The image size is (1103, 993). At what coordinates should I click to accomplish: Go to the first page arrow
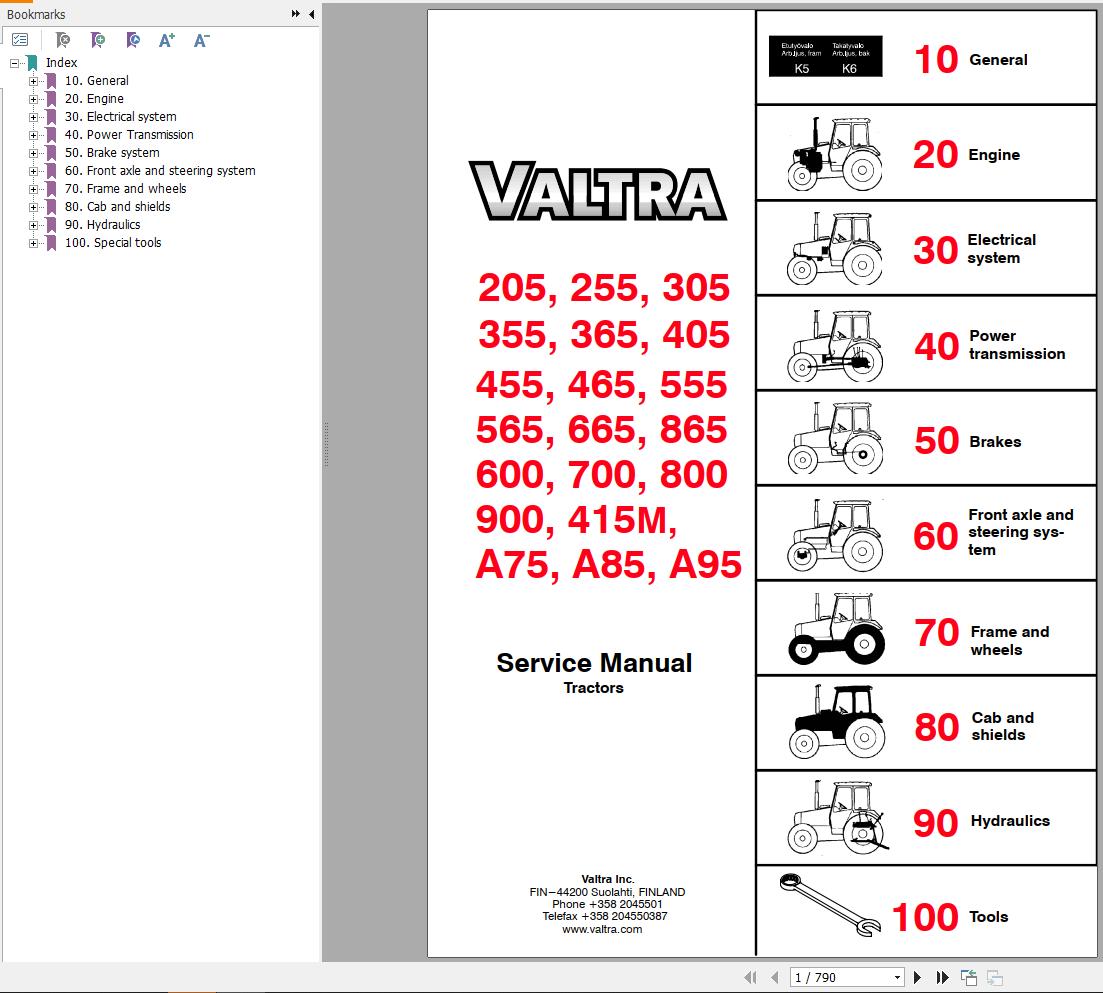pyautogui.click(x=751, y=977)
